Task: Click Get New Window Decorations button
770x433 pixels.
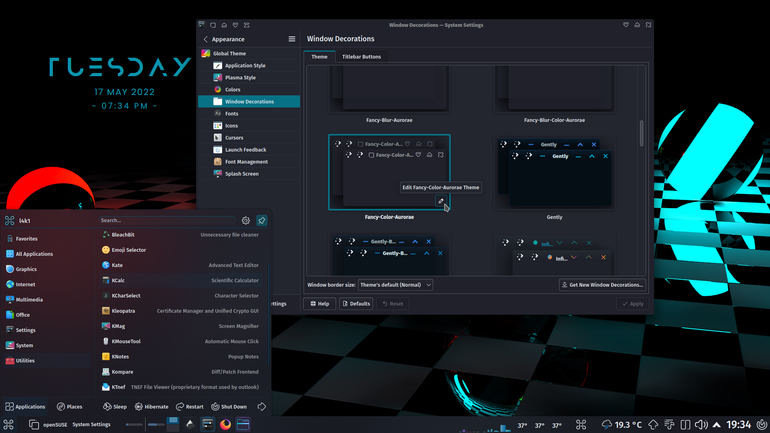Action: pyautogui.click(x=602, y=285)
